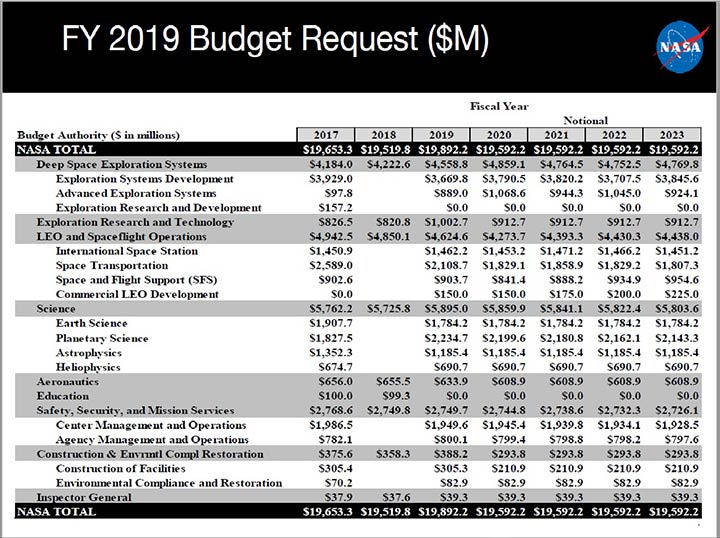720x538 pixels.
Task: Click the $305.4 Construction of Facilities value
Action: point(336,469)
